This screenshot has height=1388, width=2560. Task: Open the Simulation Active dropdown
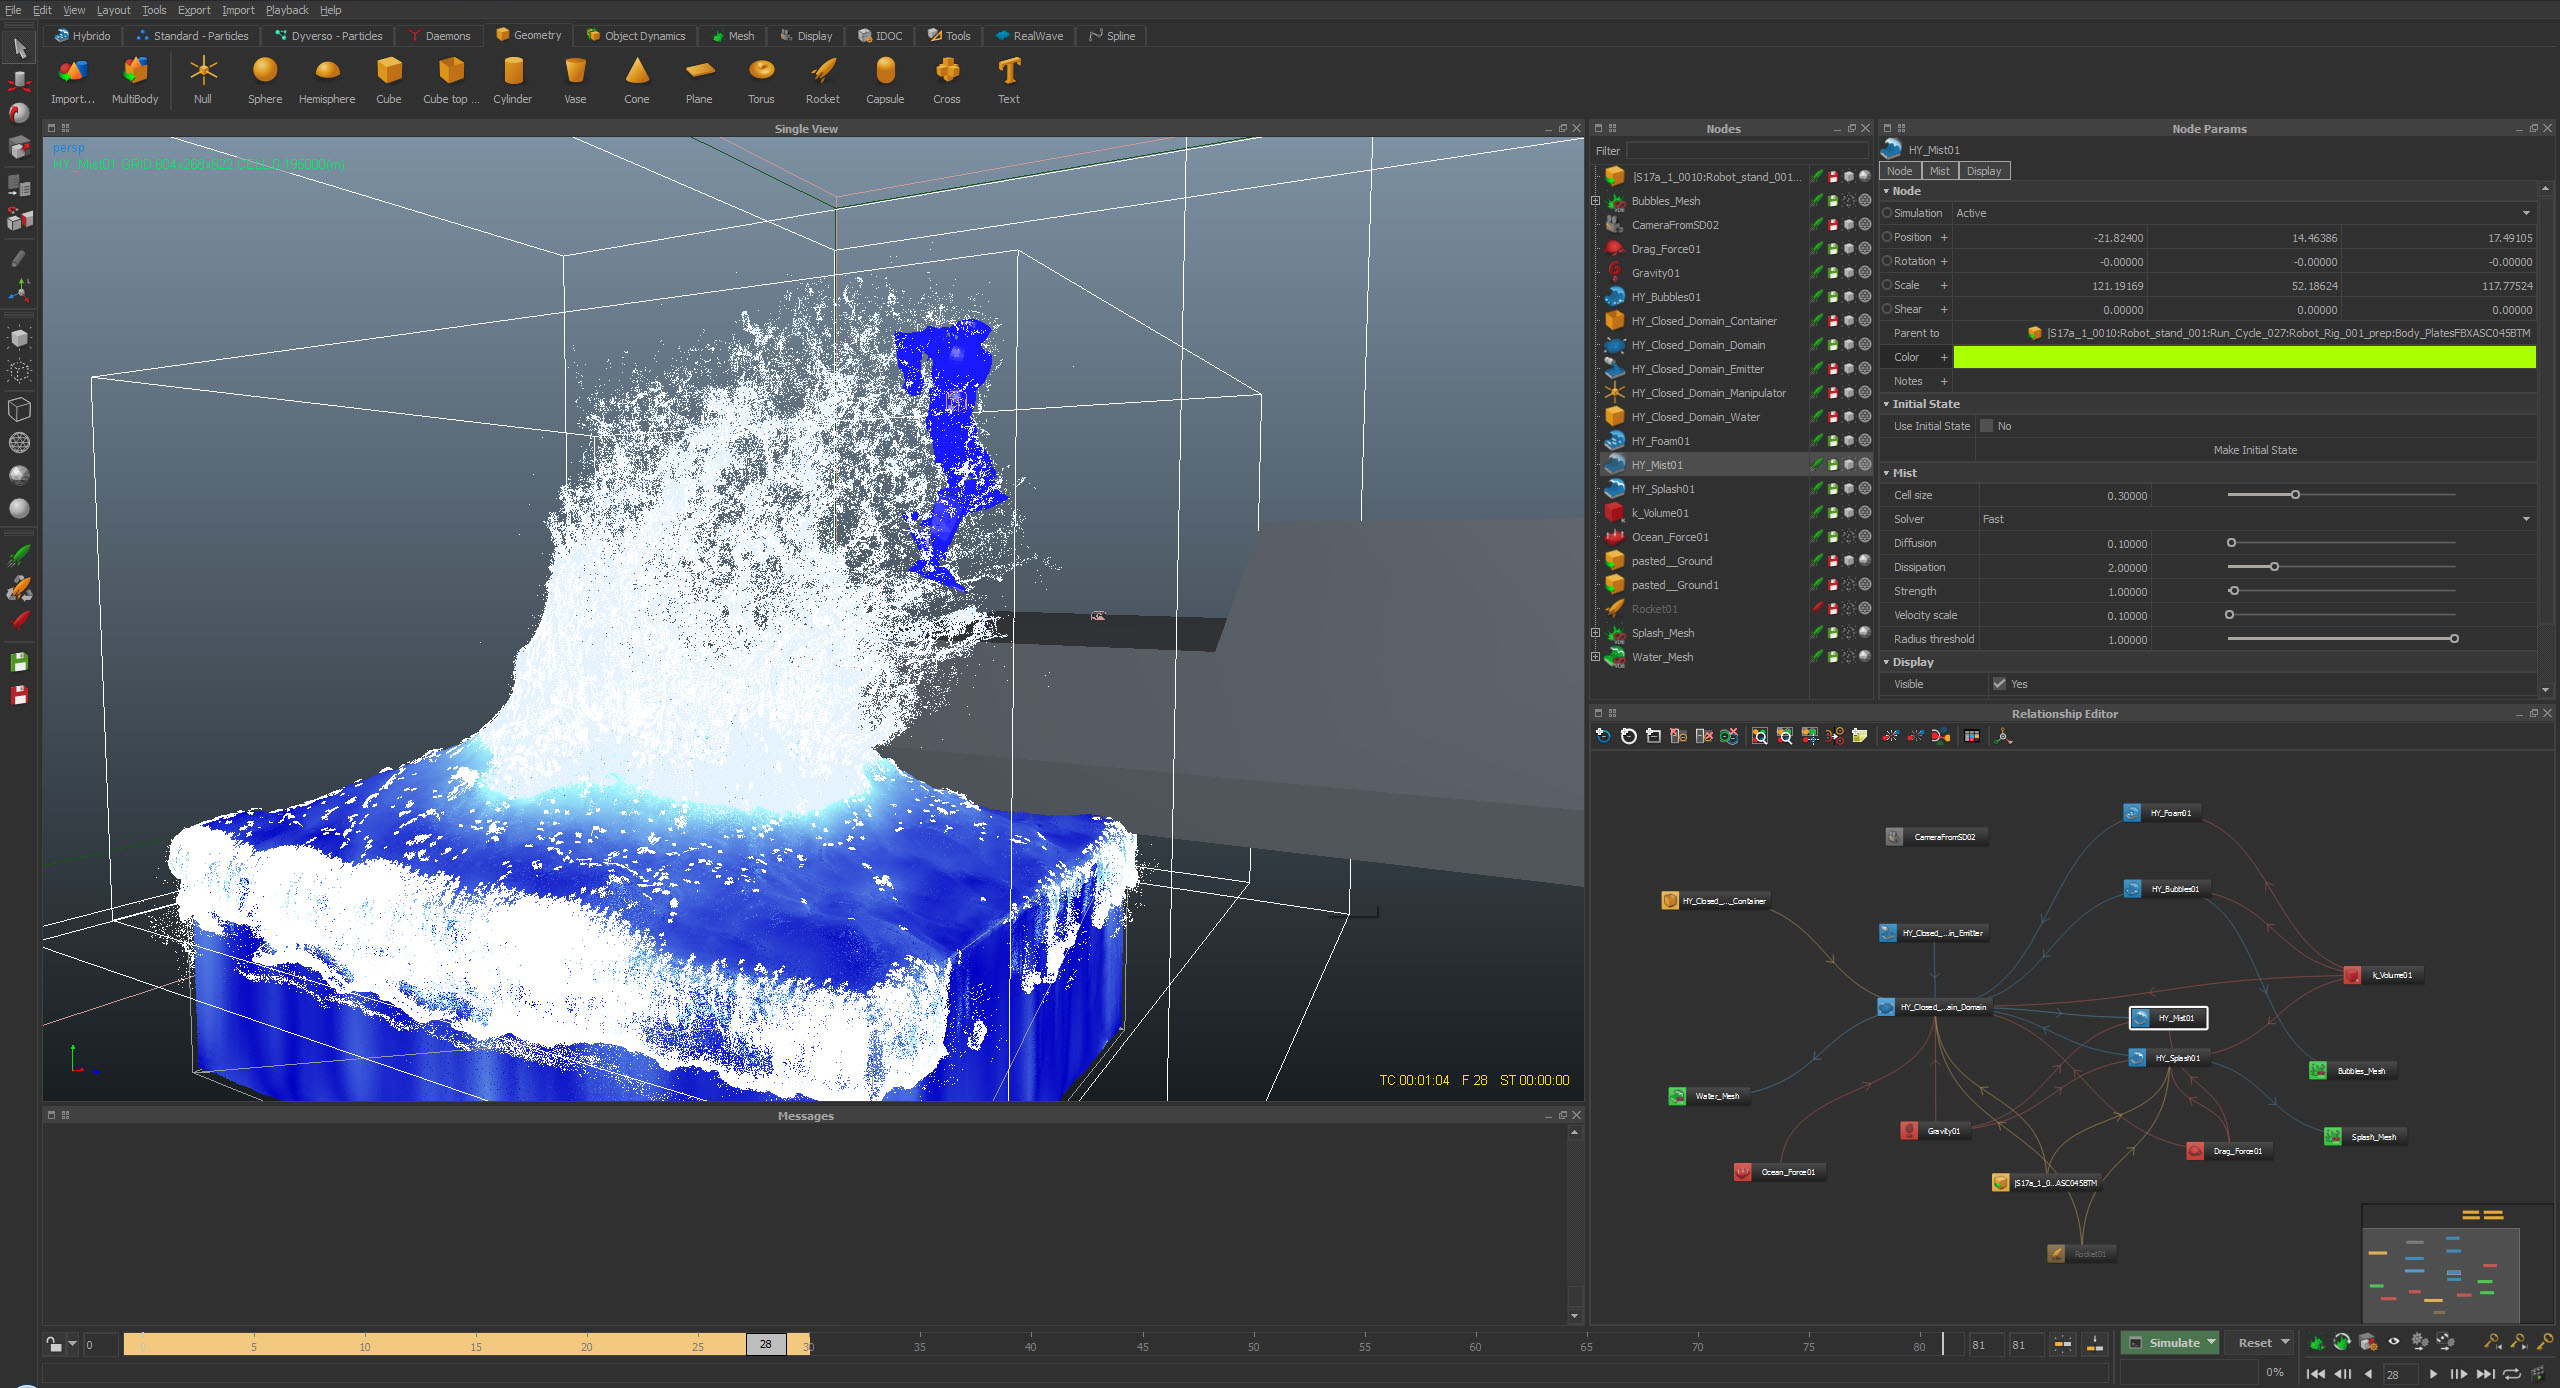pos(2240,213)
